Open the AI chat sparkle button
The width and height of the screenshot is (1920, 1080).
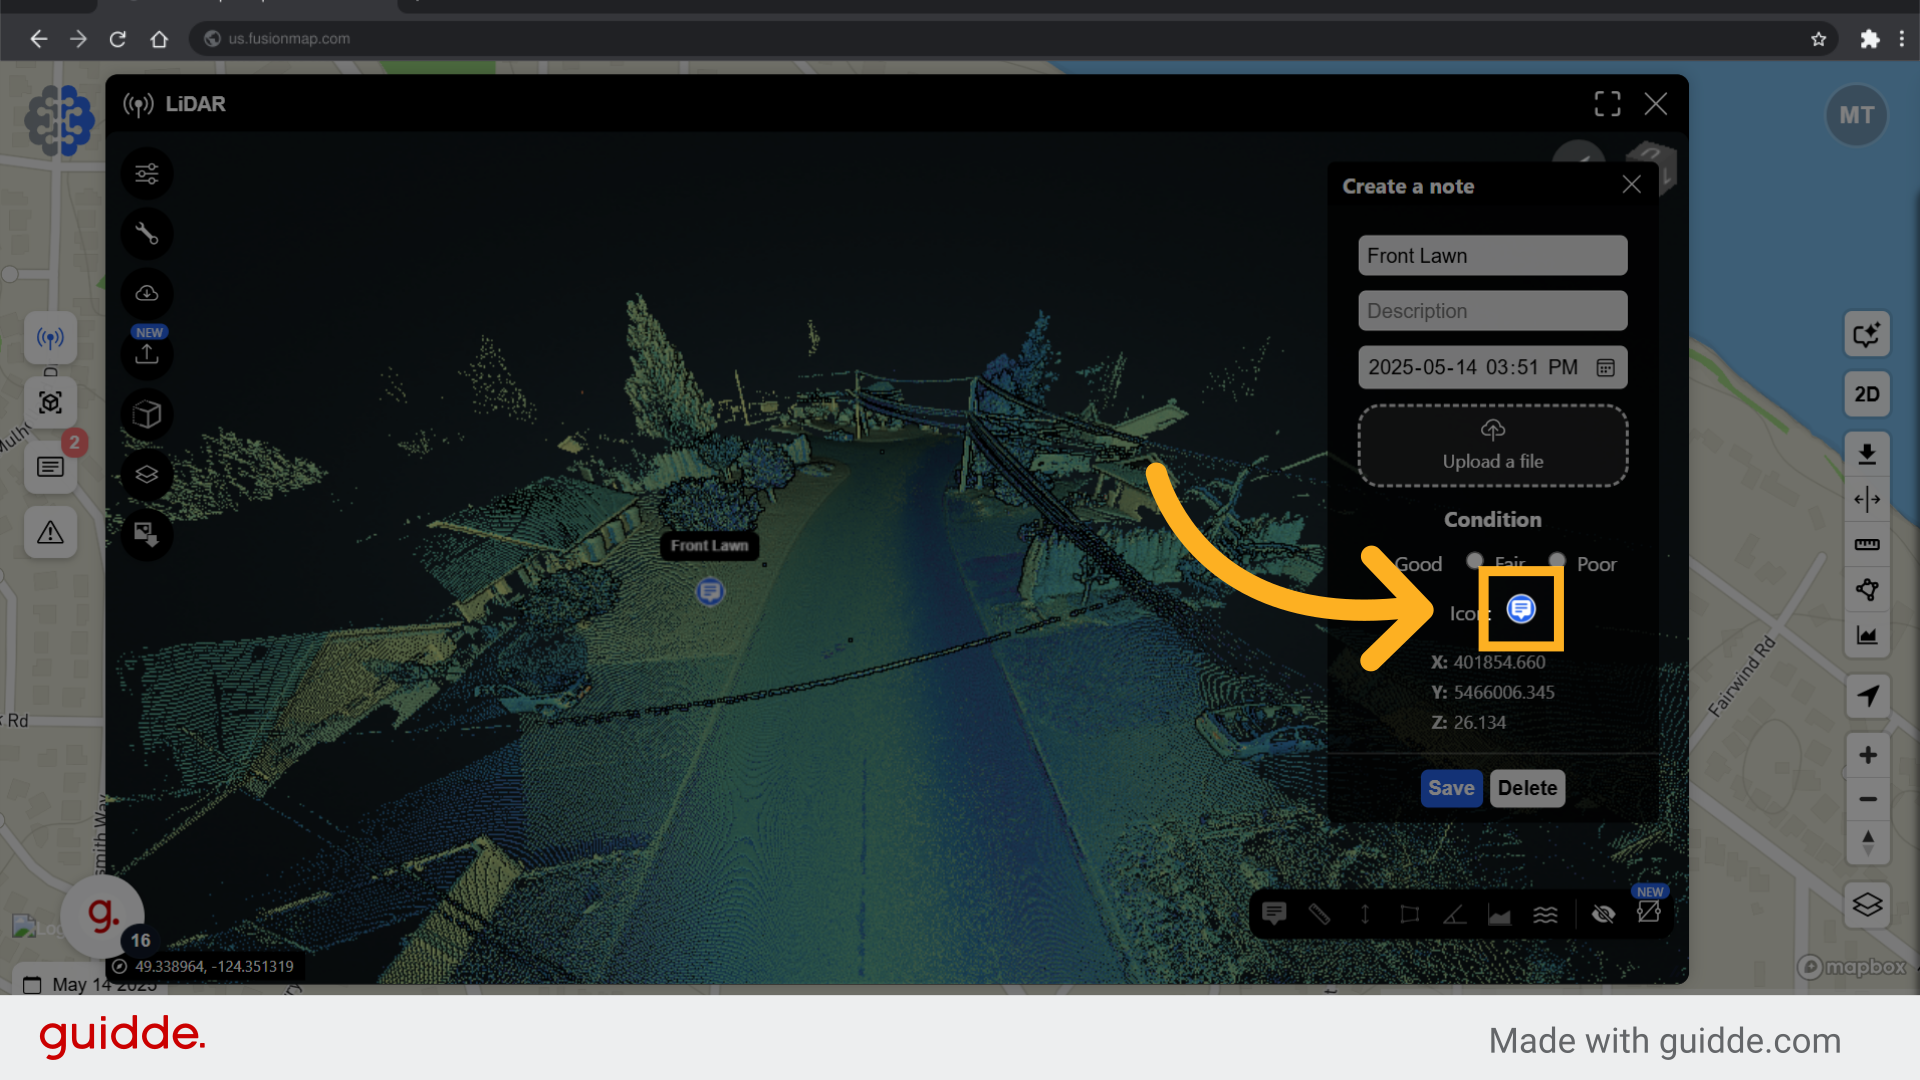[1866, 334]
